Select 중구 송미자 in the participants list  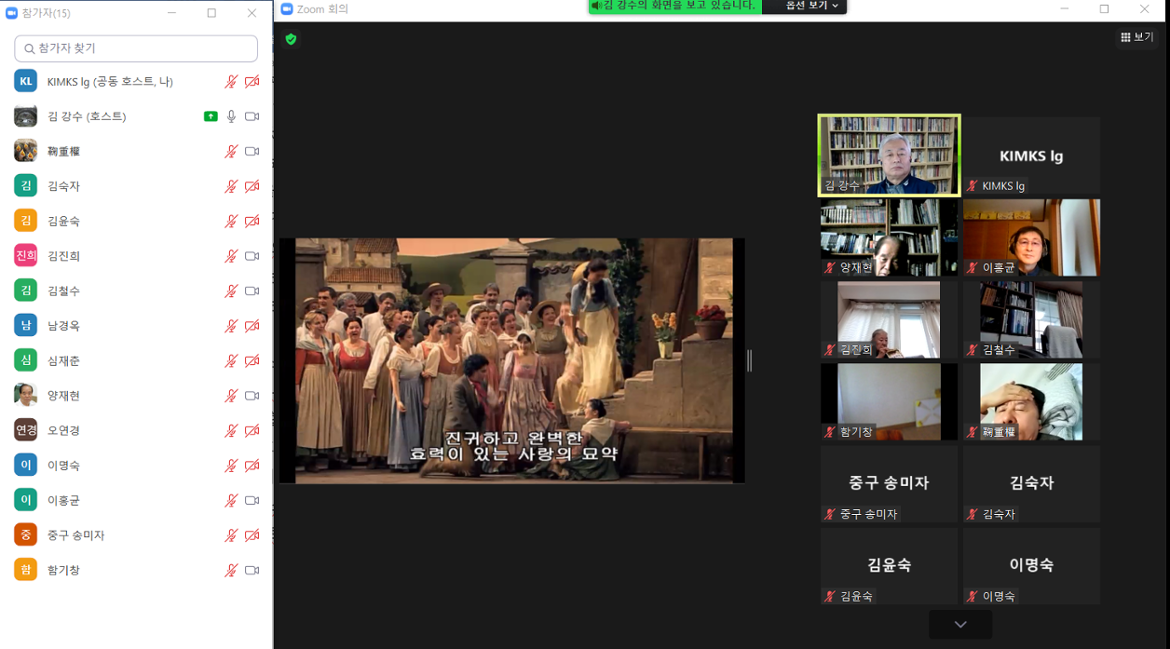76,535
